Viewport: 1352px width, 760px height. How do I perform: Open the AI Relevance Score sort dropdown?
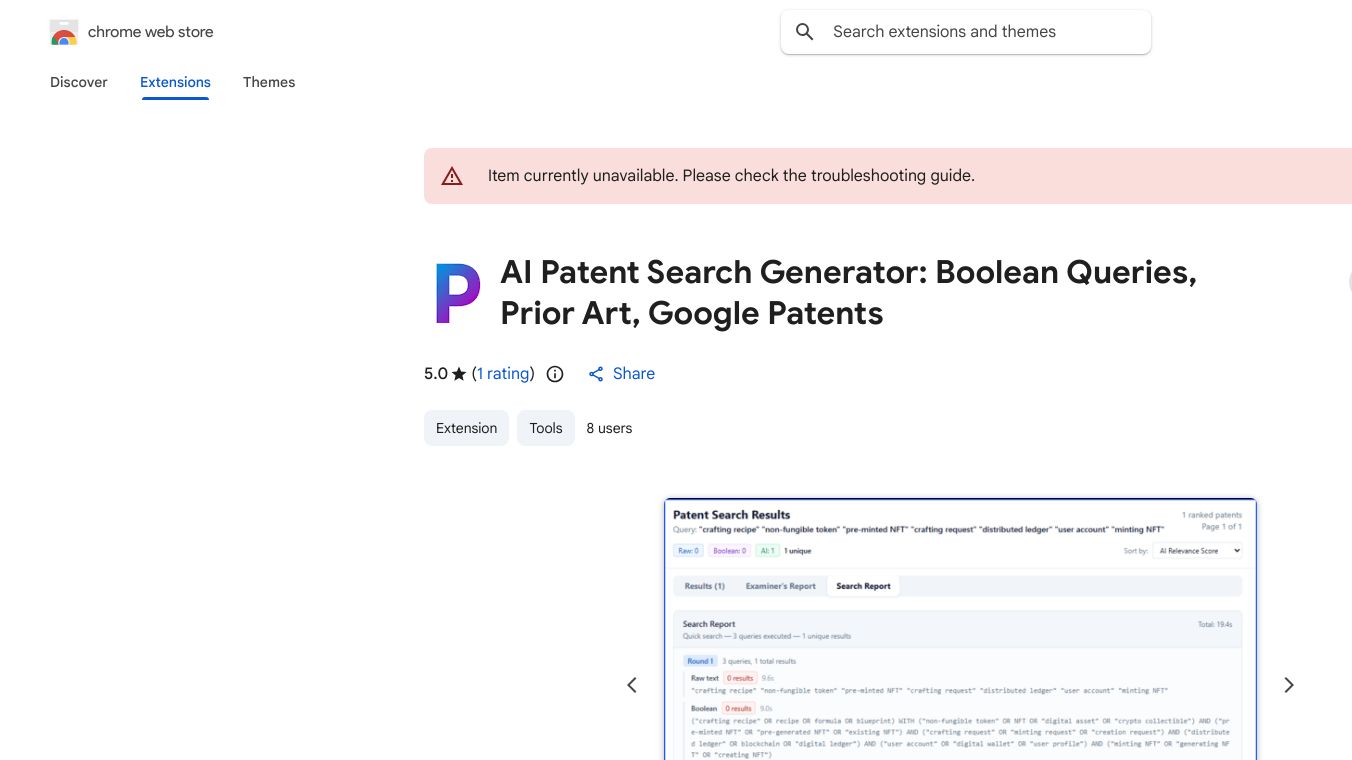click(1198, 550)
